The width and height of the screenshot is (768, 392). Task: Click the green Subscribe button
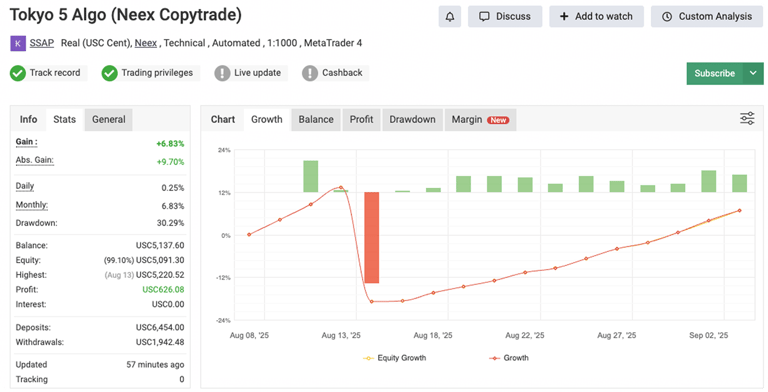715,74
